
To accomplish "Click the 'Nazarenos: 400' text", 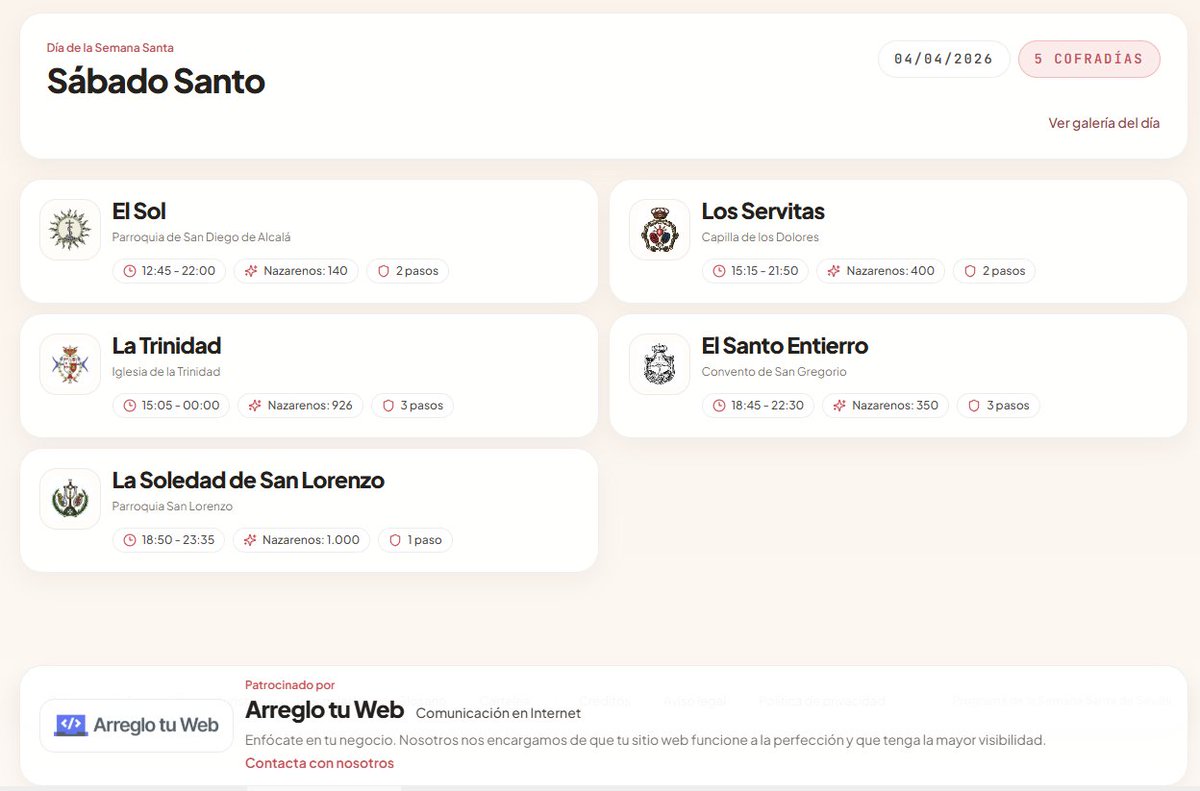I will [891, 271].
